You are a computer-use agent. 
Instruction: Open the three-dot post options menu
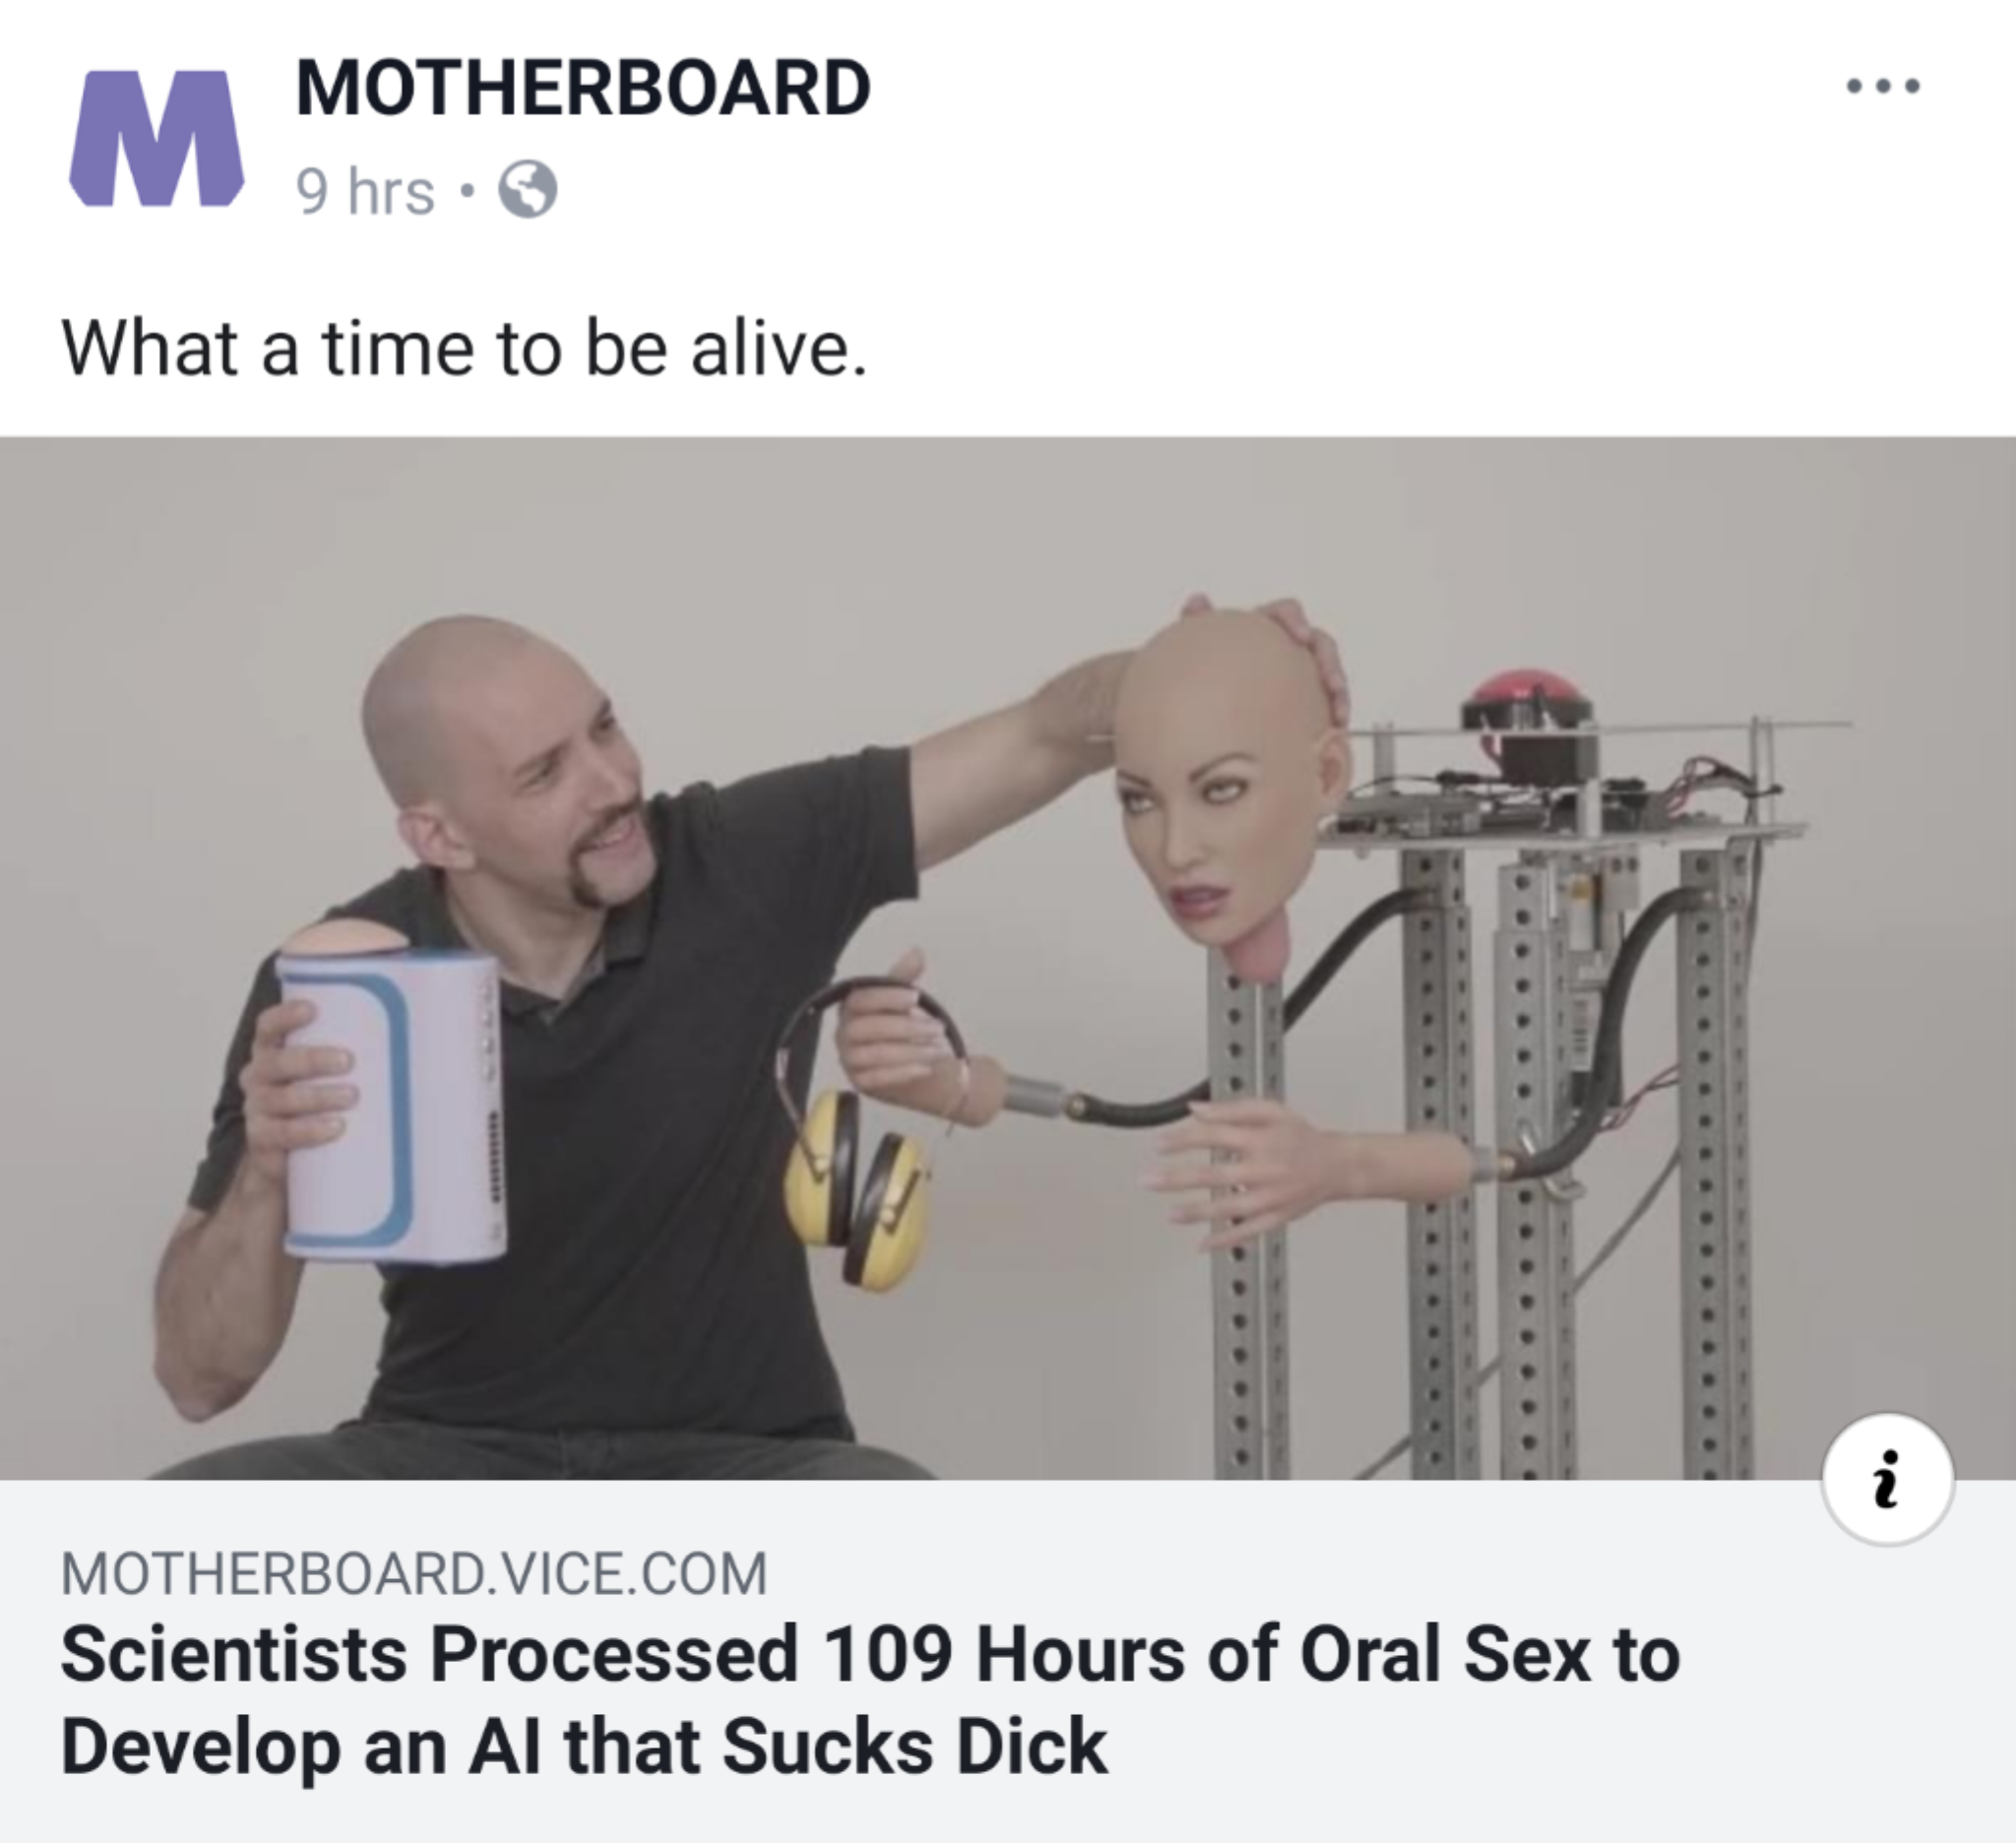[1882, 87]
